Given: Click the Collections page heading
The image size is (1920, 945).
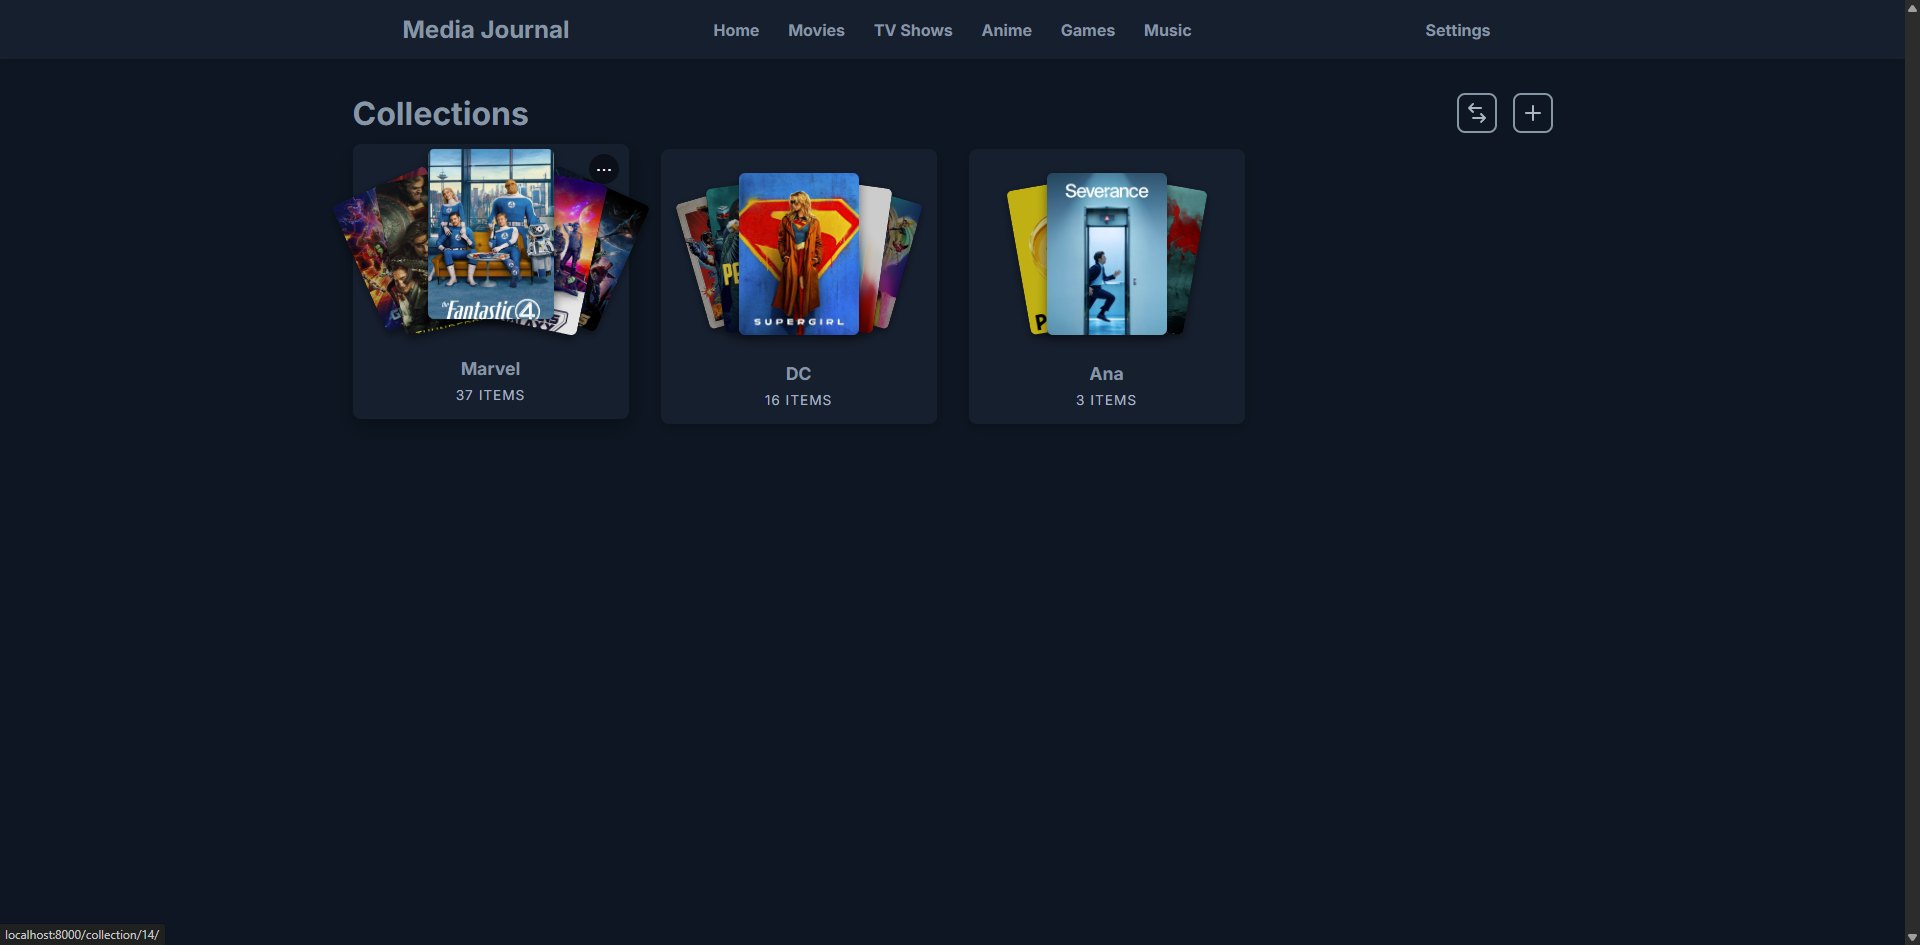Looking at the screenshot, I should pyautogui.click(x=440, y=114).
